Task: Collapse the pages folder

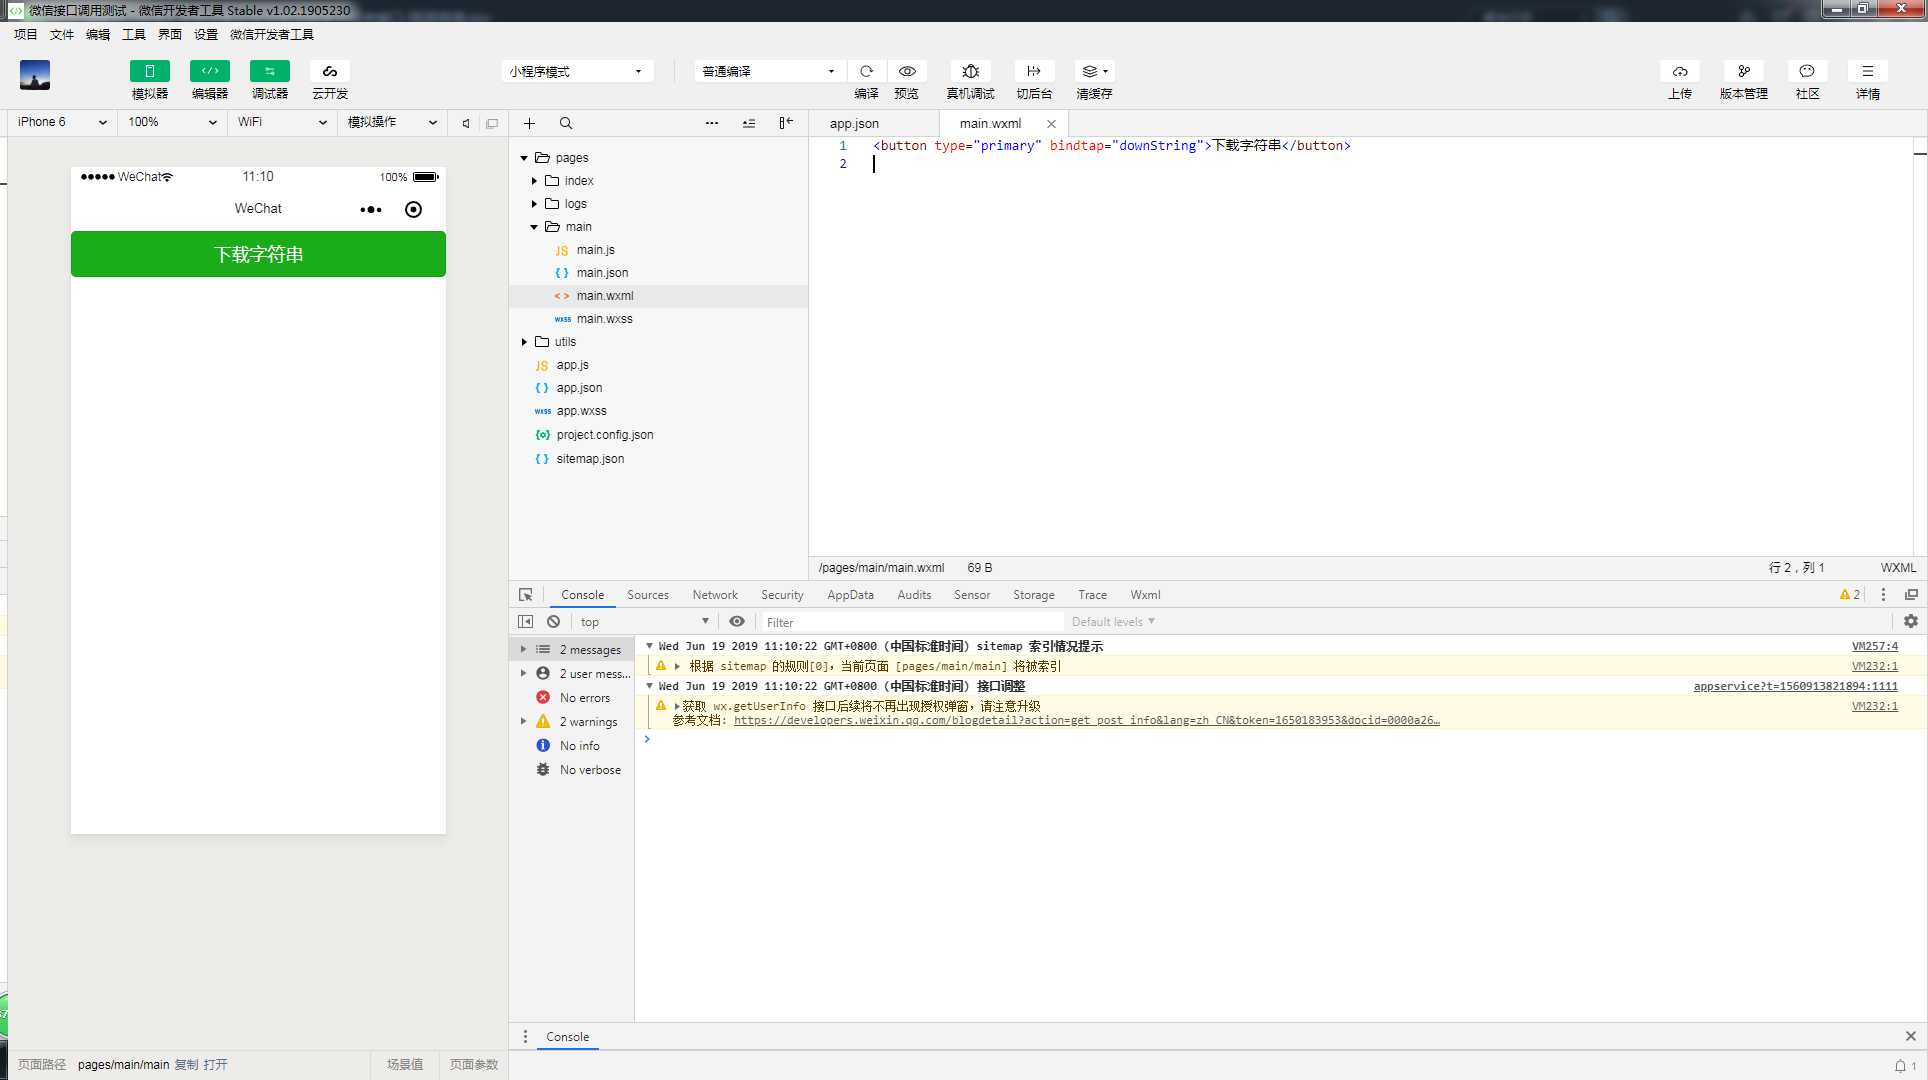Action: pyautogui.click(x=524, y=158)
